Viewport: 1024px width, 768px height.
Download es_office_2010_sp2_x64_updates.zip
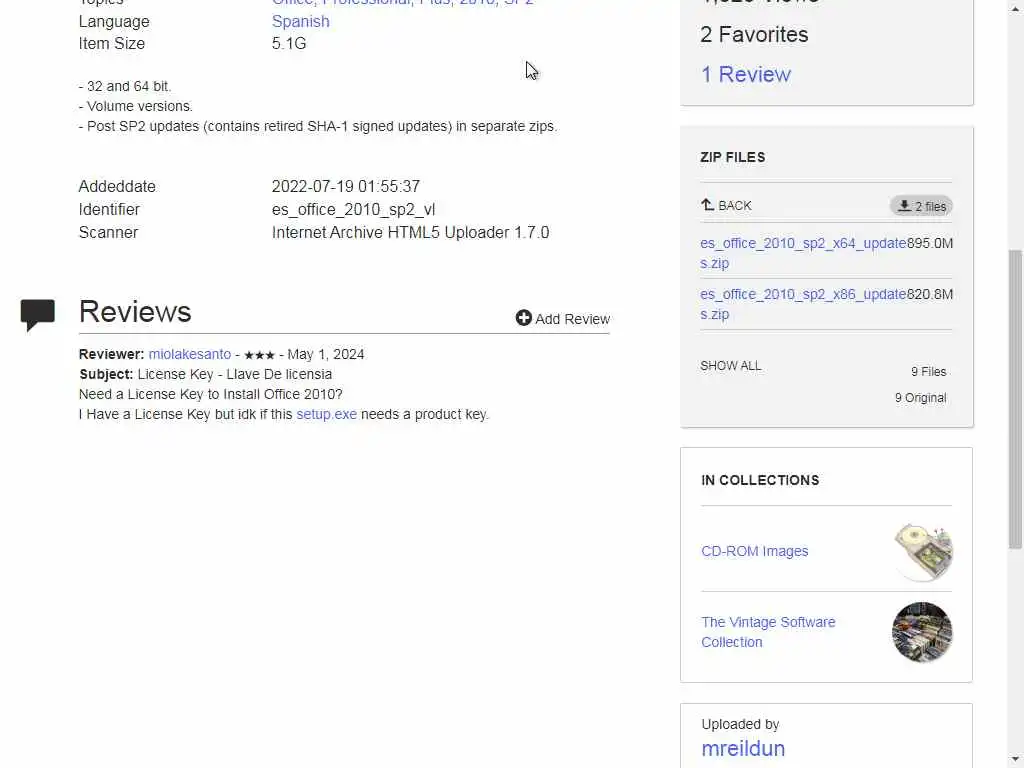click(803, 253)
